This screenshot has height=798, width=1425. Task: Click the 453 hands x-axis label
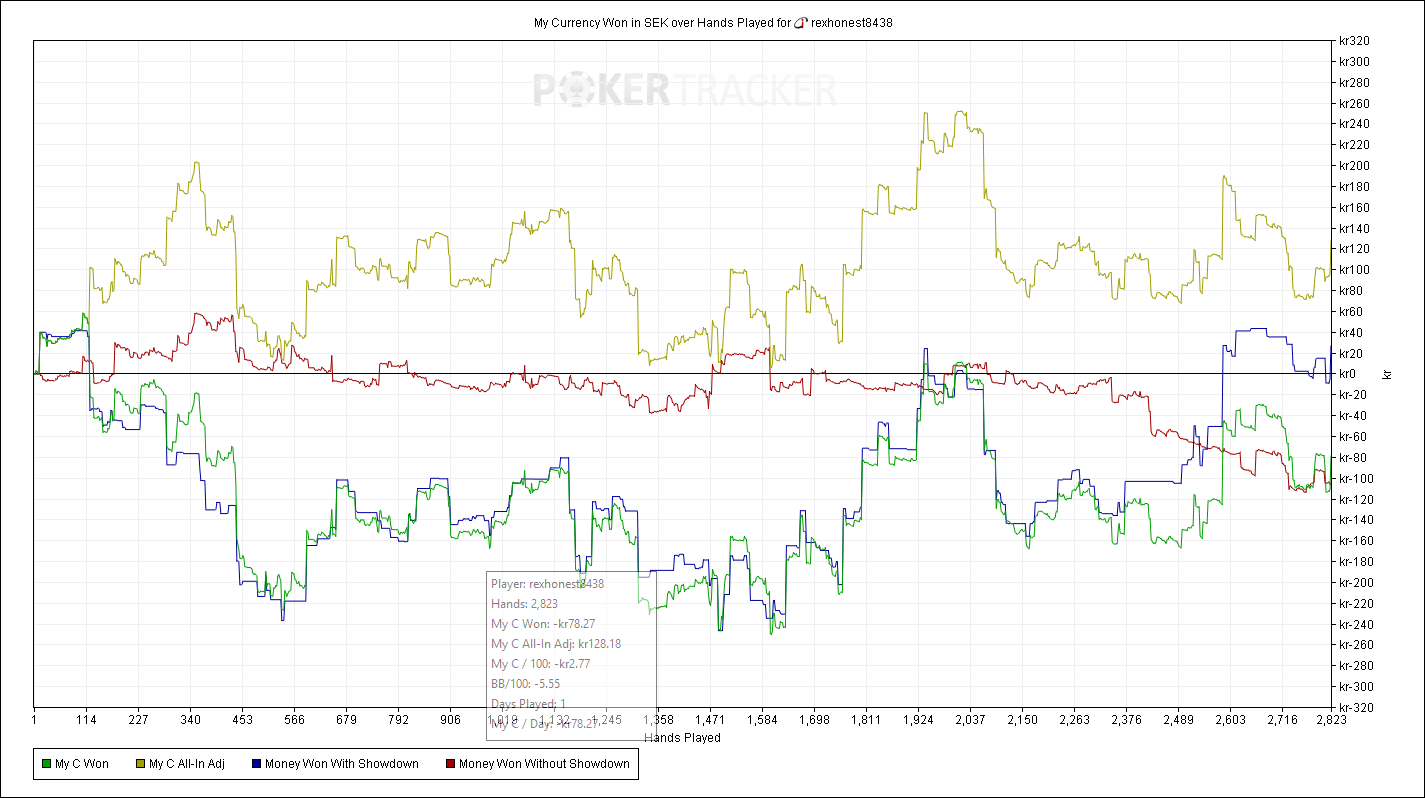point(241,719)
